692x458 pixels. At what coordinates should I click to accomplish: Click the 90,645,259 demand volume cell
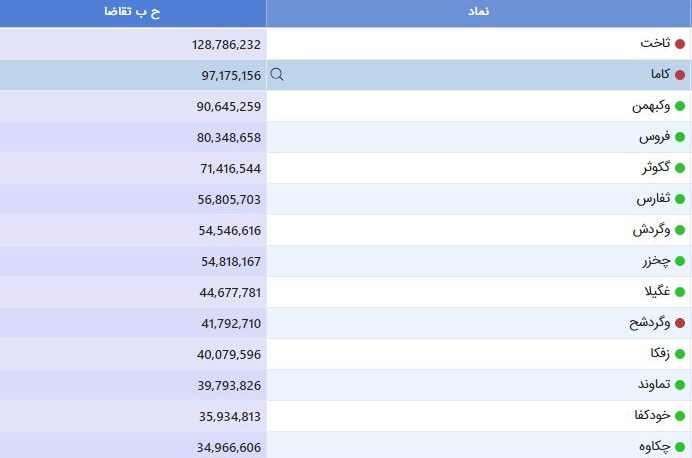click(x=133, y=106)
